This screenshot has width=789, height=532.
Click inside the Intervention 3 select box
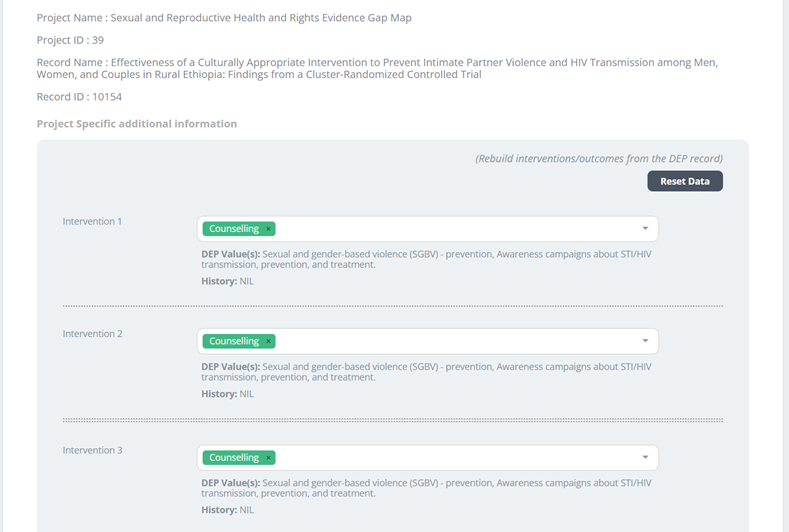click(x=450, y=458)
